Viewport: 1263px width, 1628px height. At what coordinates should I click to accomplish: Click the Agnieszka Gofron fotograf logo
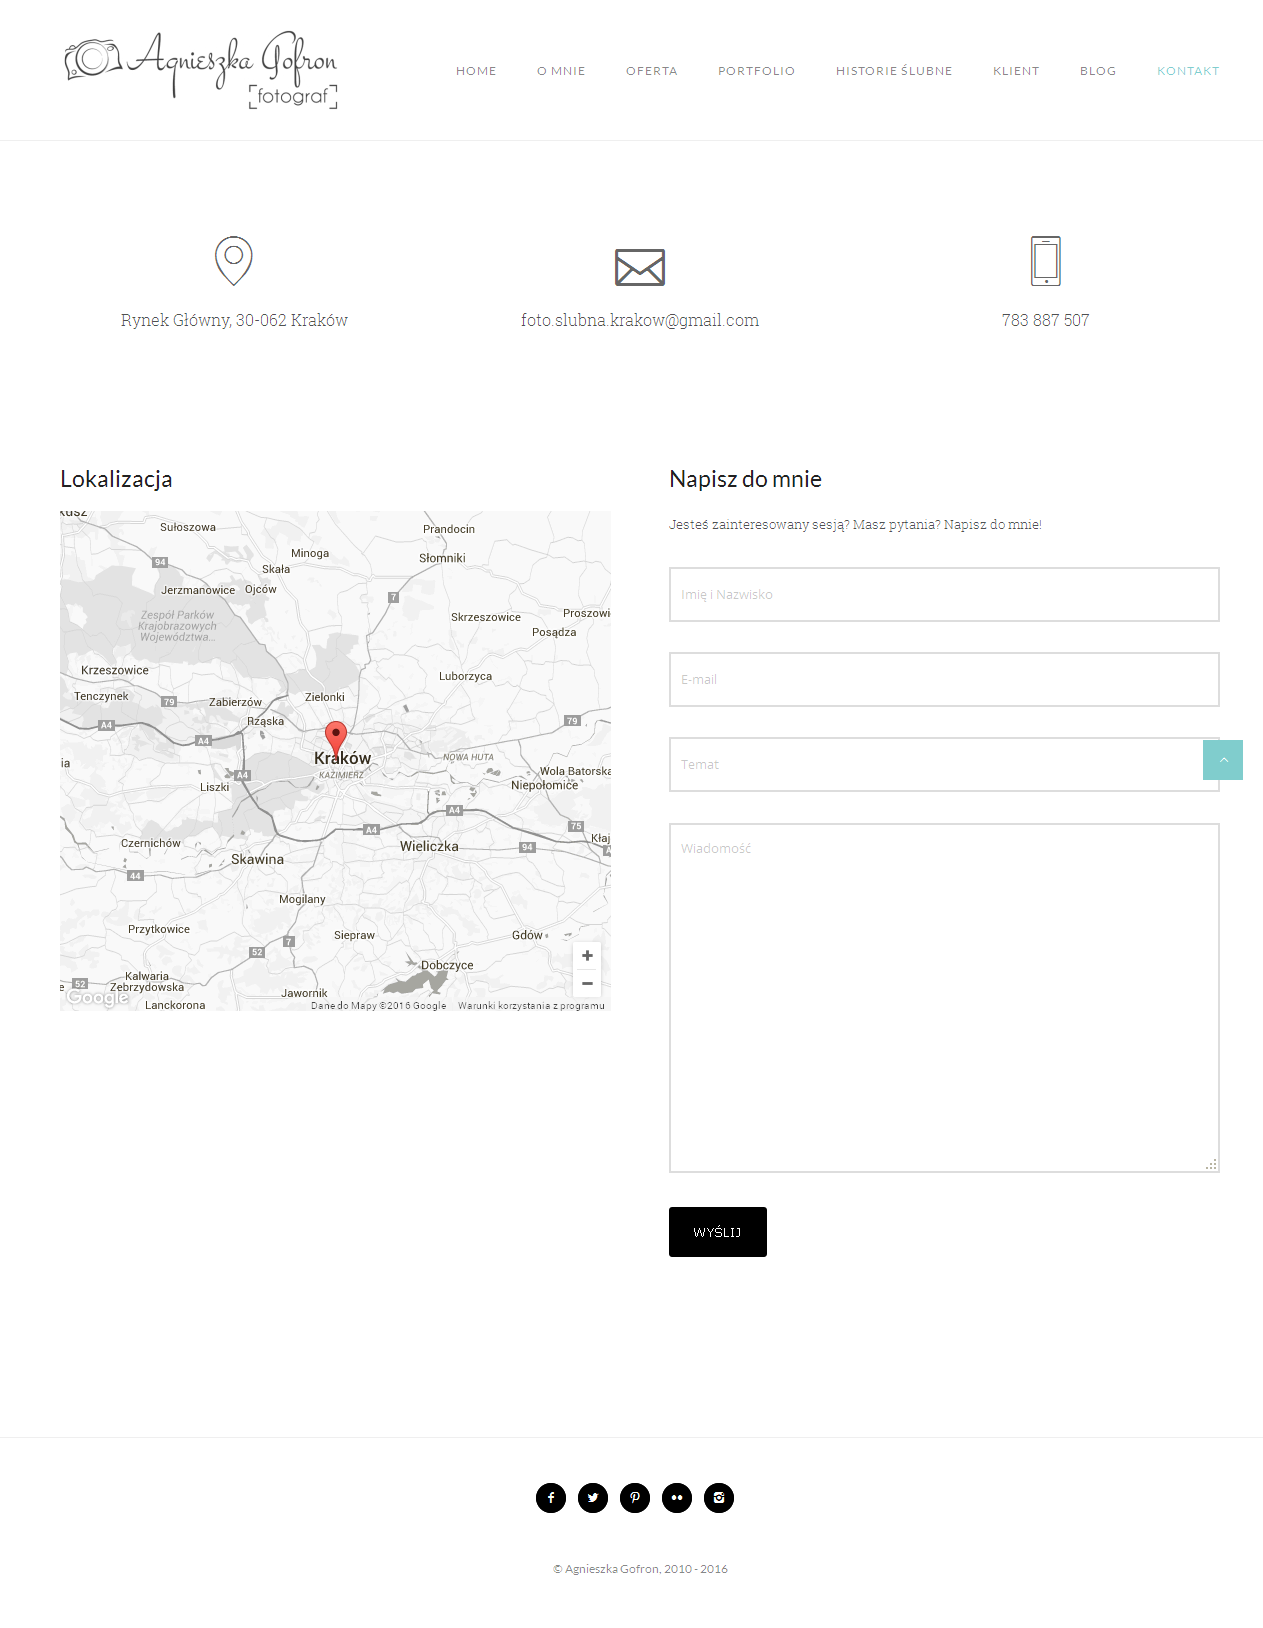(202, 68)
